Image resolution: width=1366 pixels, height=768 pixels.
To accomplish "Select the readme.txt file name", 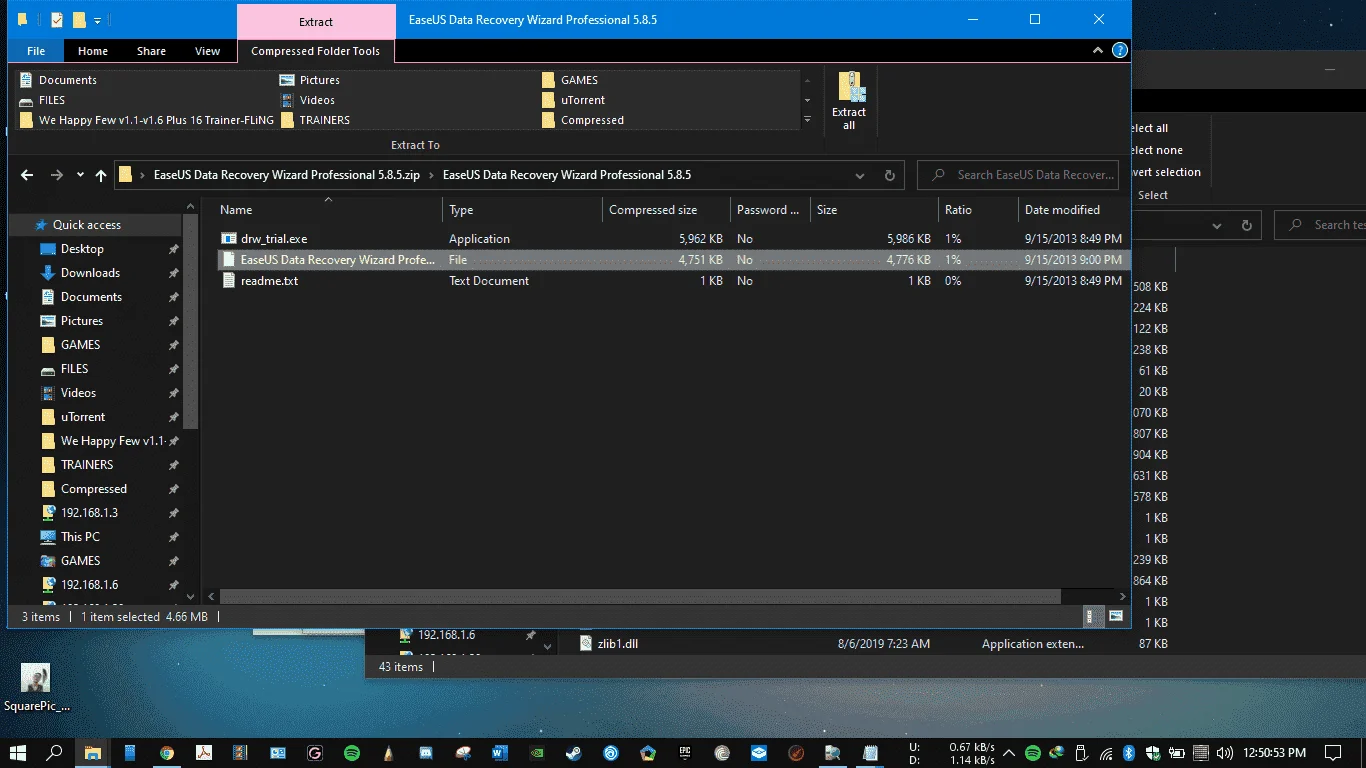I will (x=269, y=281).
